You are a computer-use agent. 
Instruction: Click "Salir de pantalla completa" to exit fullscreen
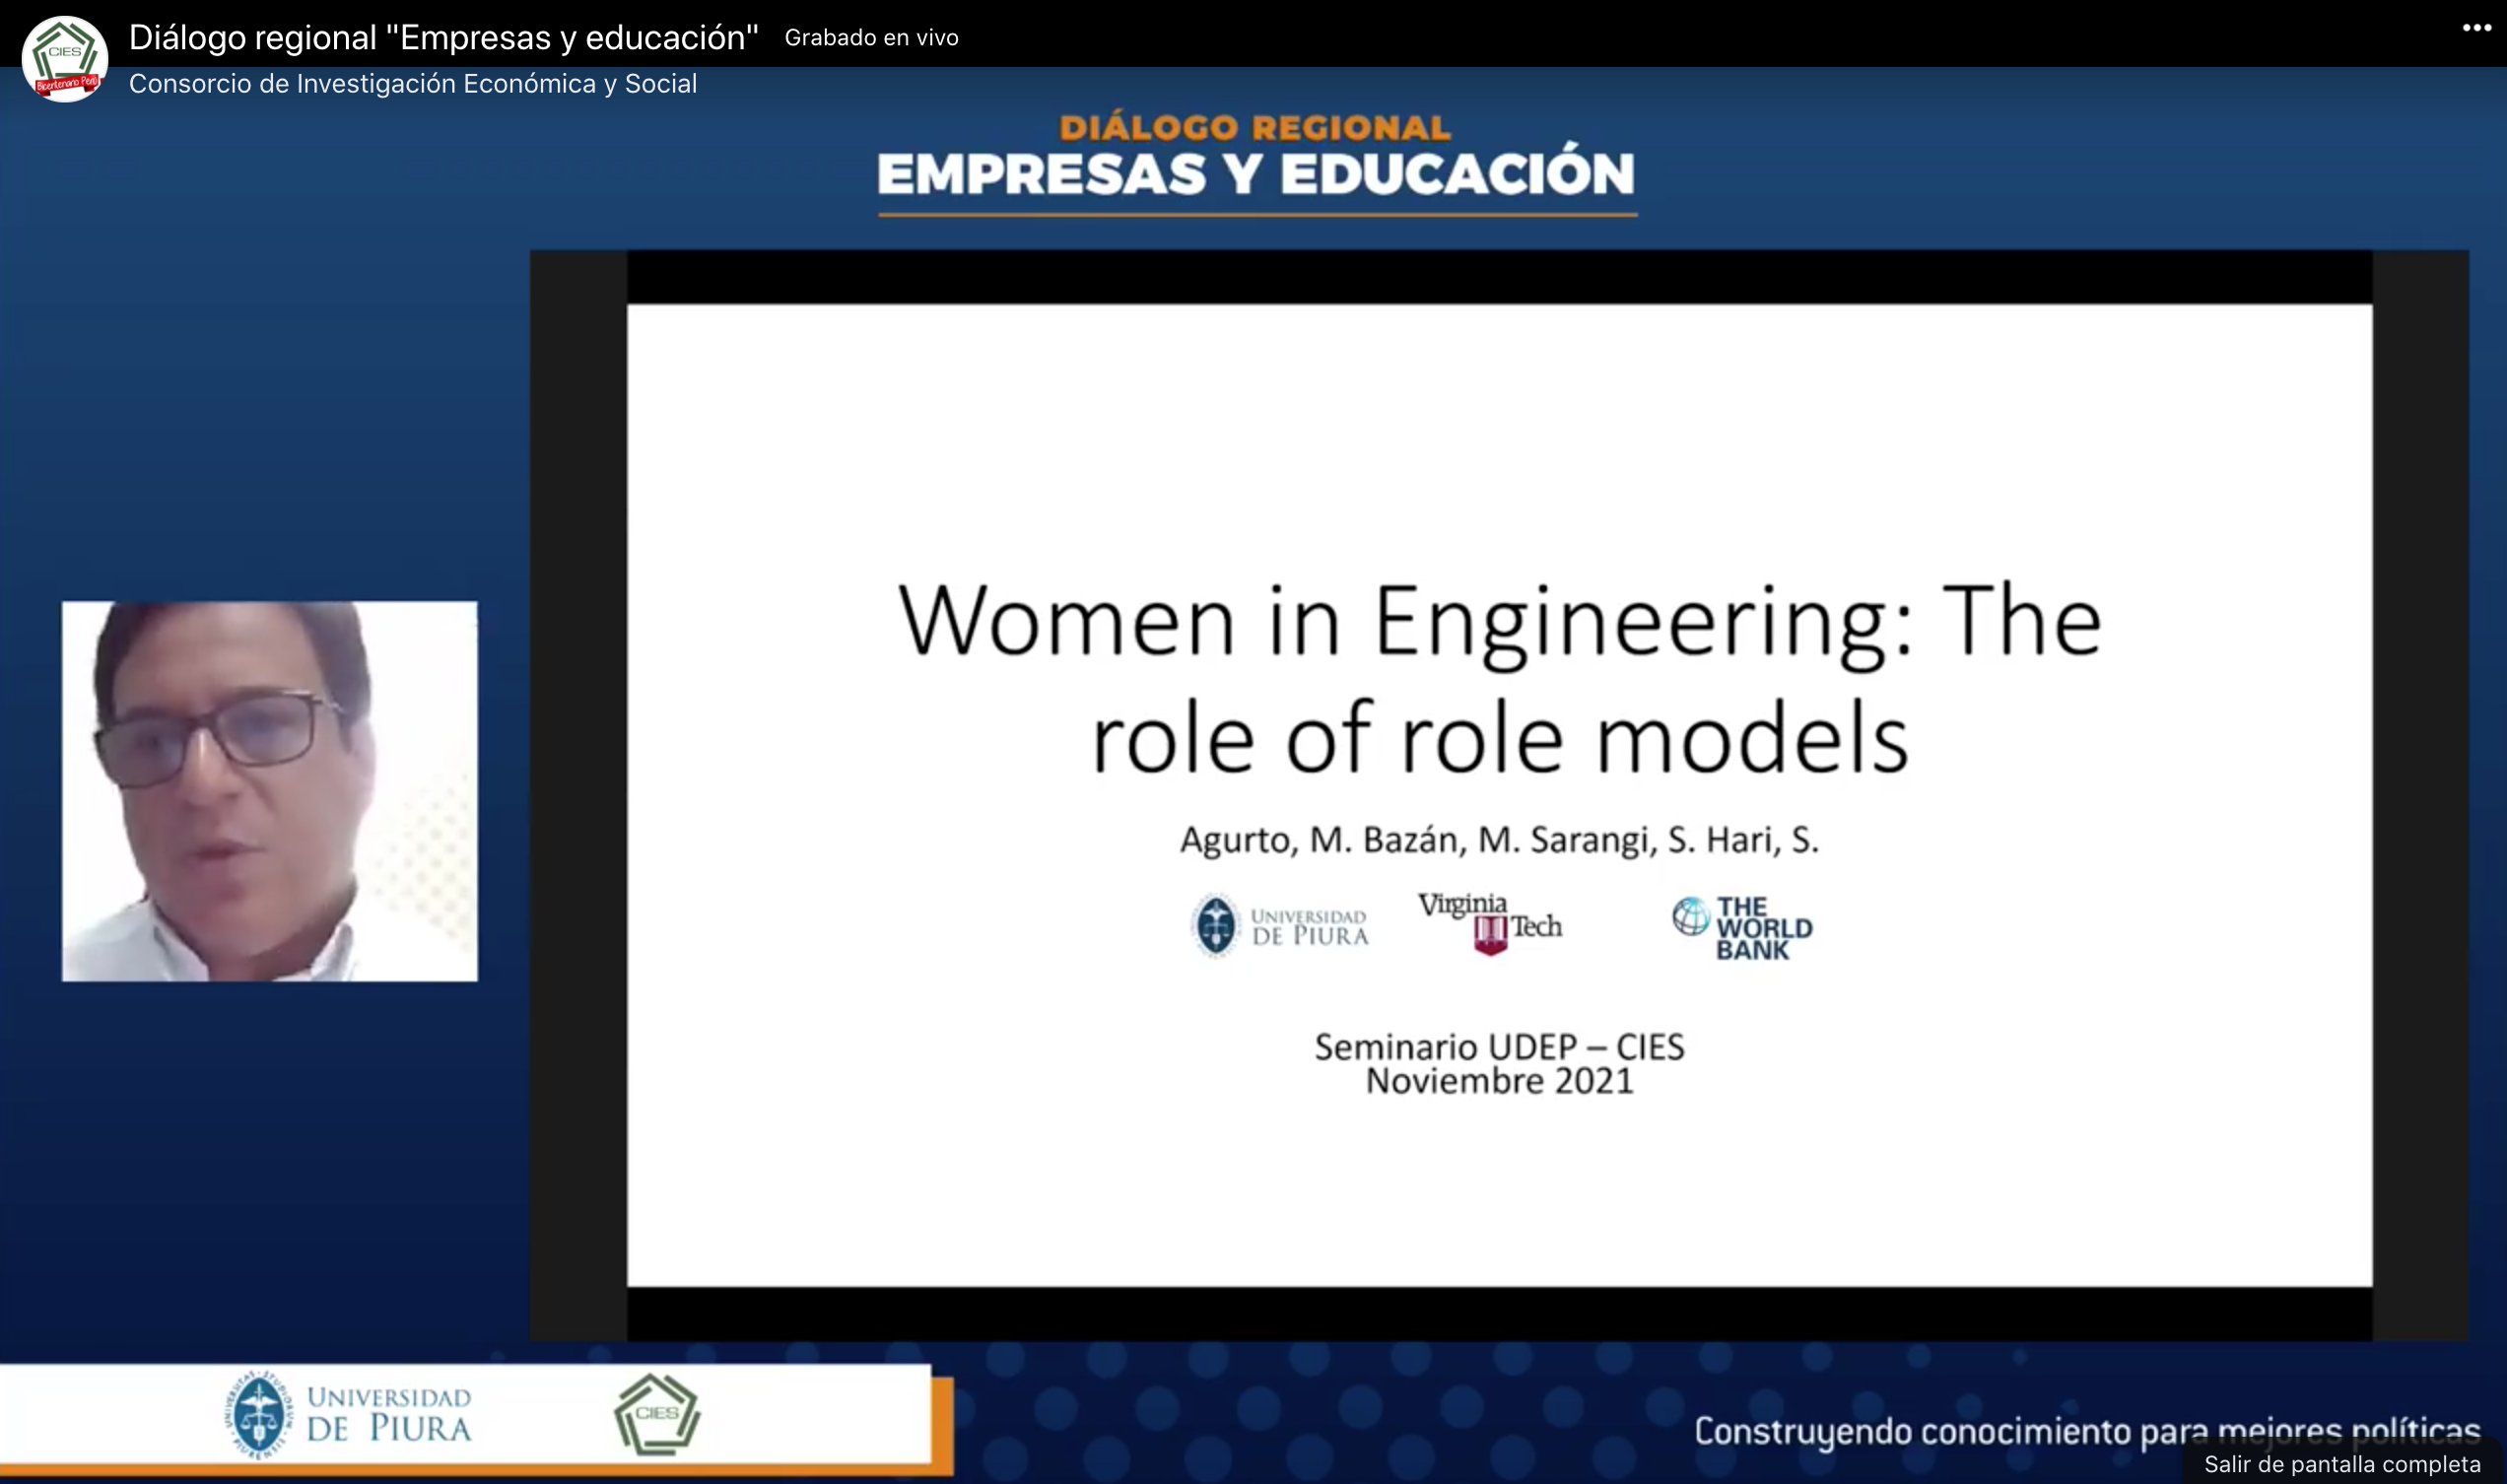tap(2342, 1464)
